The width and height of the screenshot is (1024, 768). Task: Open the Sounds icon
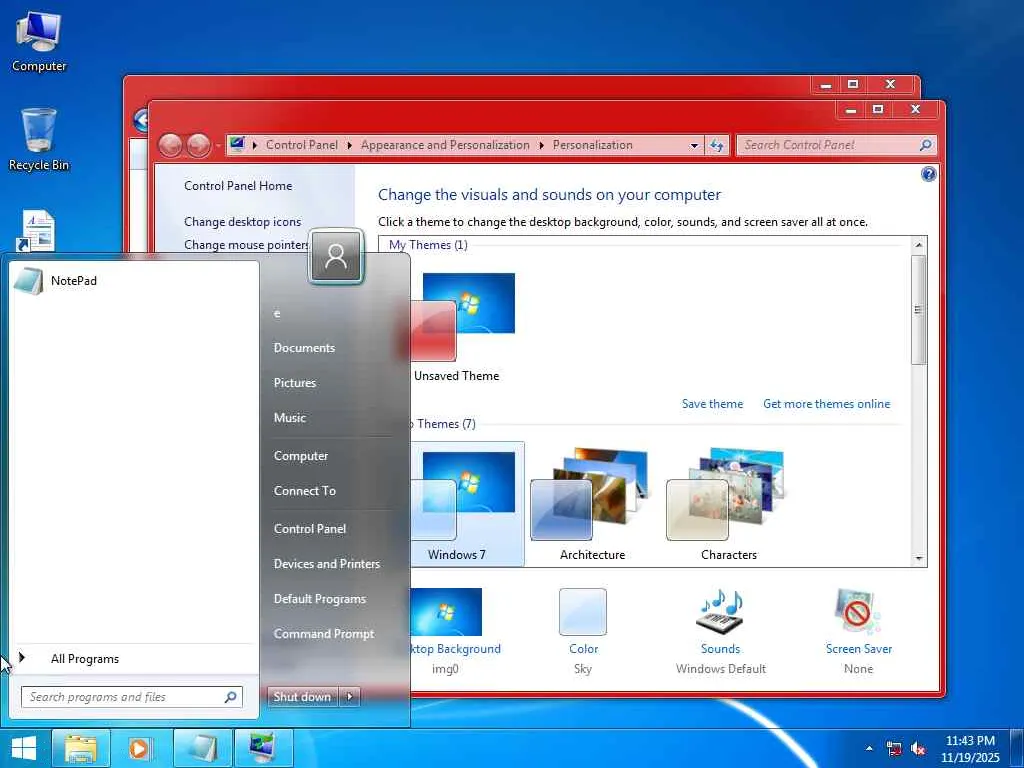pyautogui.click(x=720, y=611)
